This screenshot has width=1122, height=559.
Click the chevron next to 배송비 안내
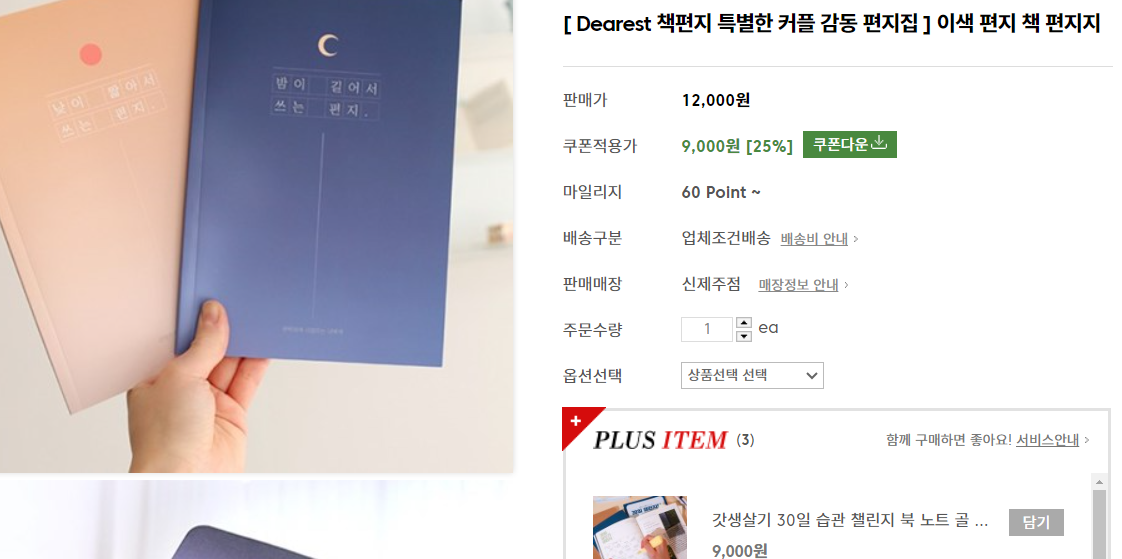coord(856,239)
